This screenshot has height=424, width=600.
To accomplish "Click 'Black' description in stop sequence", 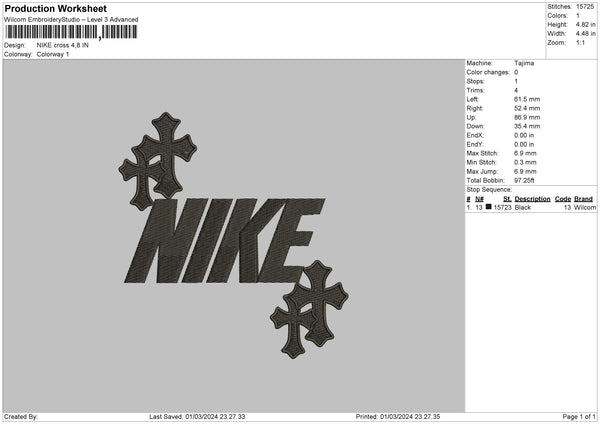I will pos(523,207).
